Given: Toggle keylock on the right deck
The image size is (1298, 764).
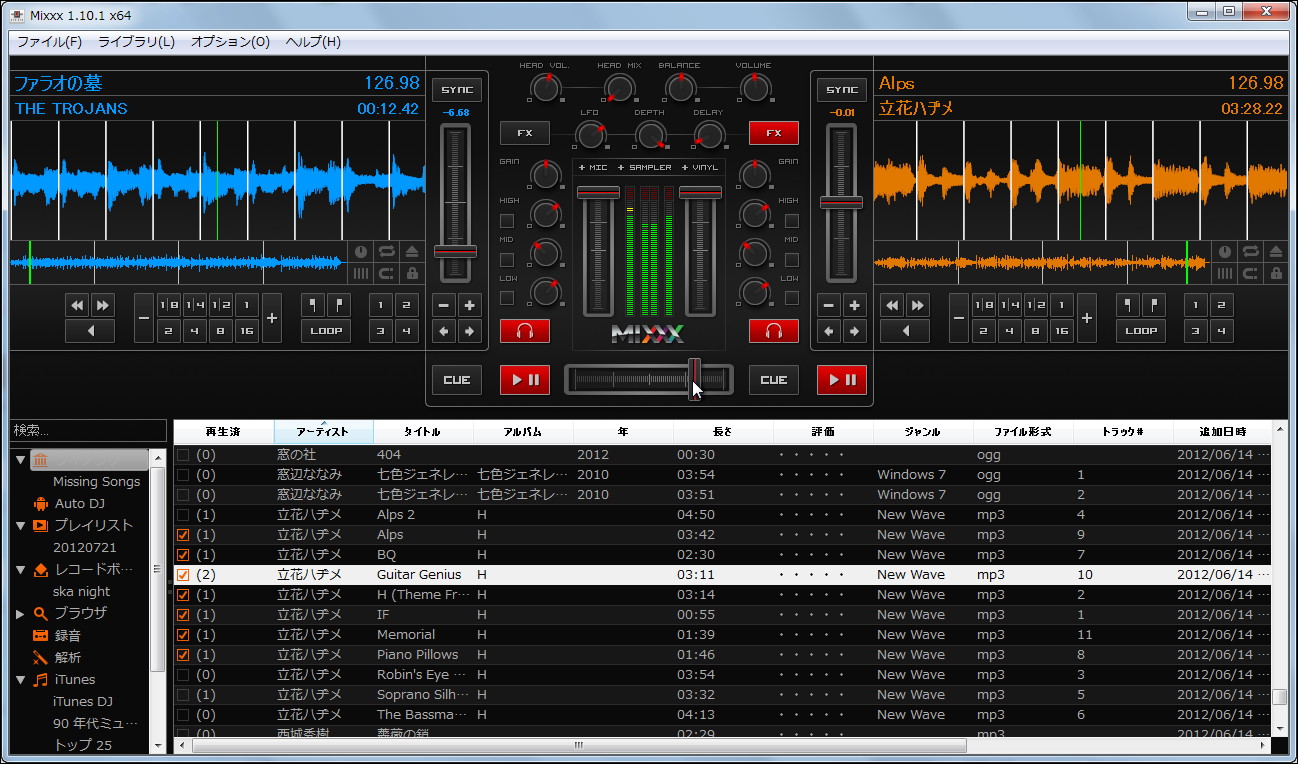Looking at the screenshot, I should 1274,272.
